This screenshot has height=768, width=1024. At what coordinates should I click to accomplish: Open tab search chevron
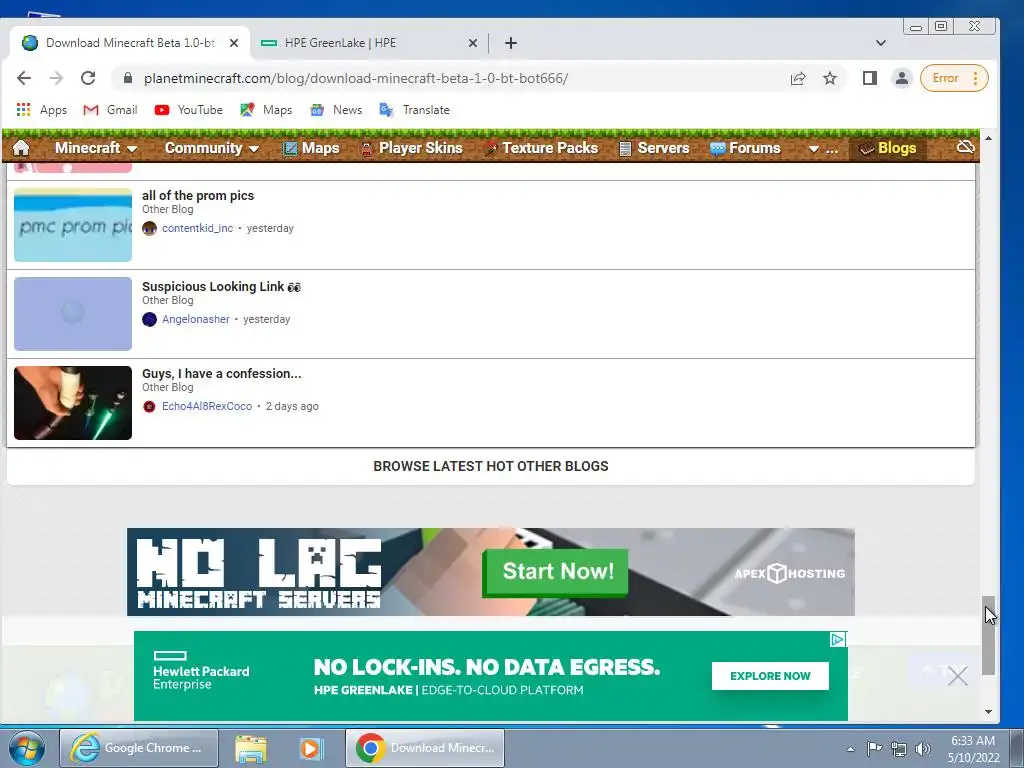click(x=880, y=43)
